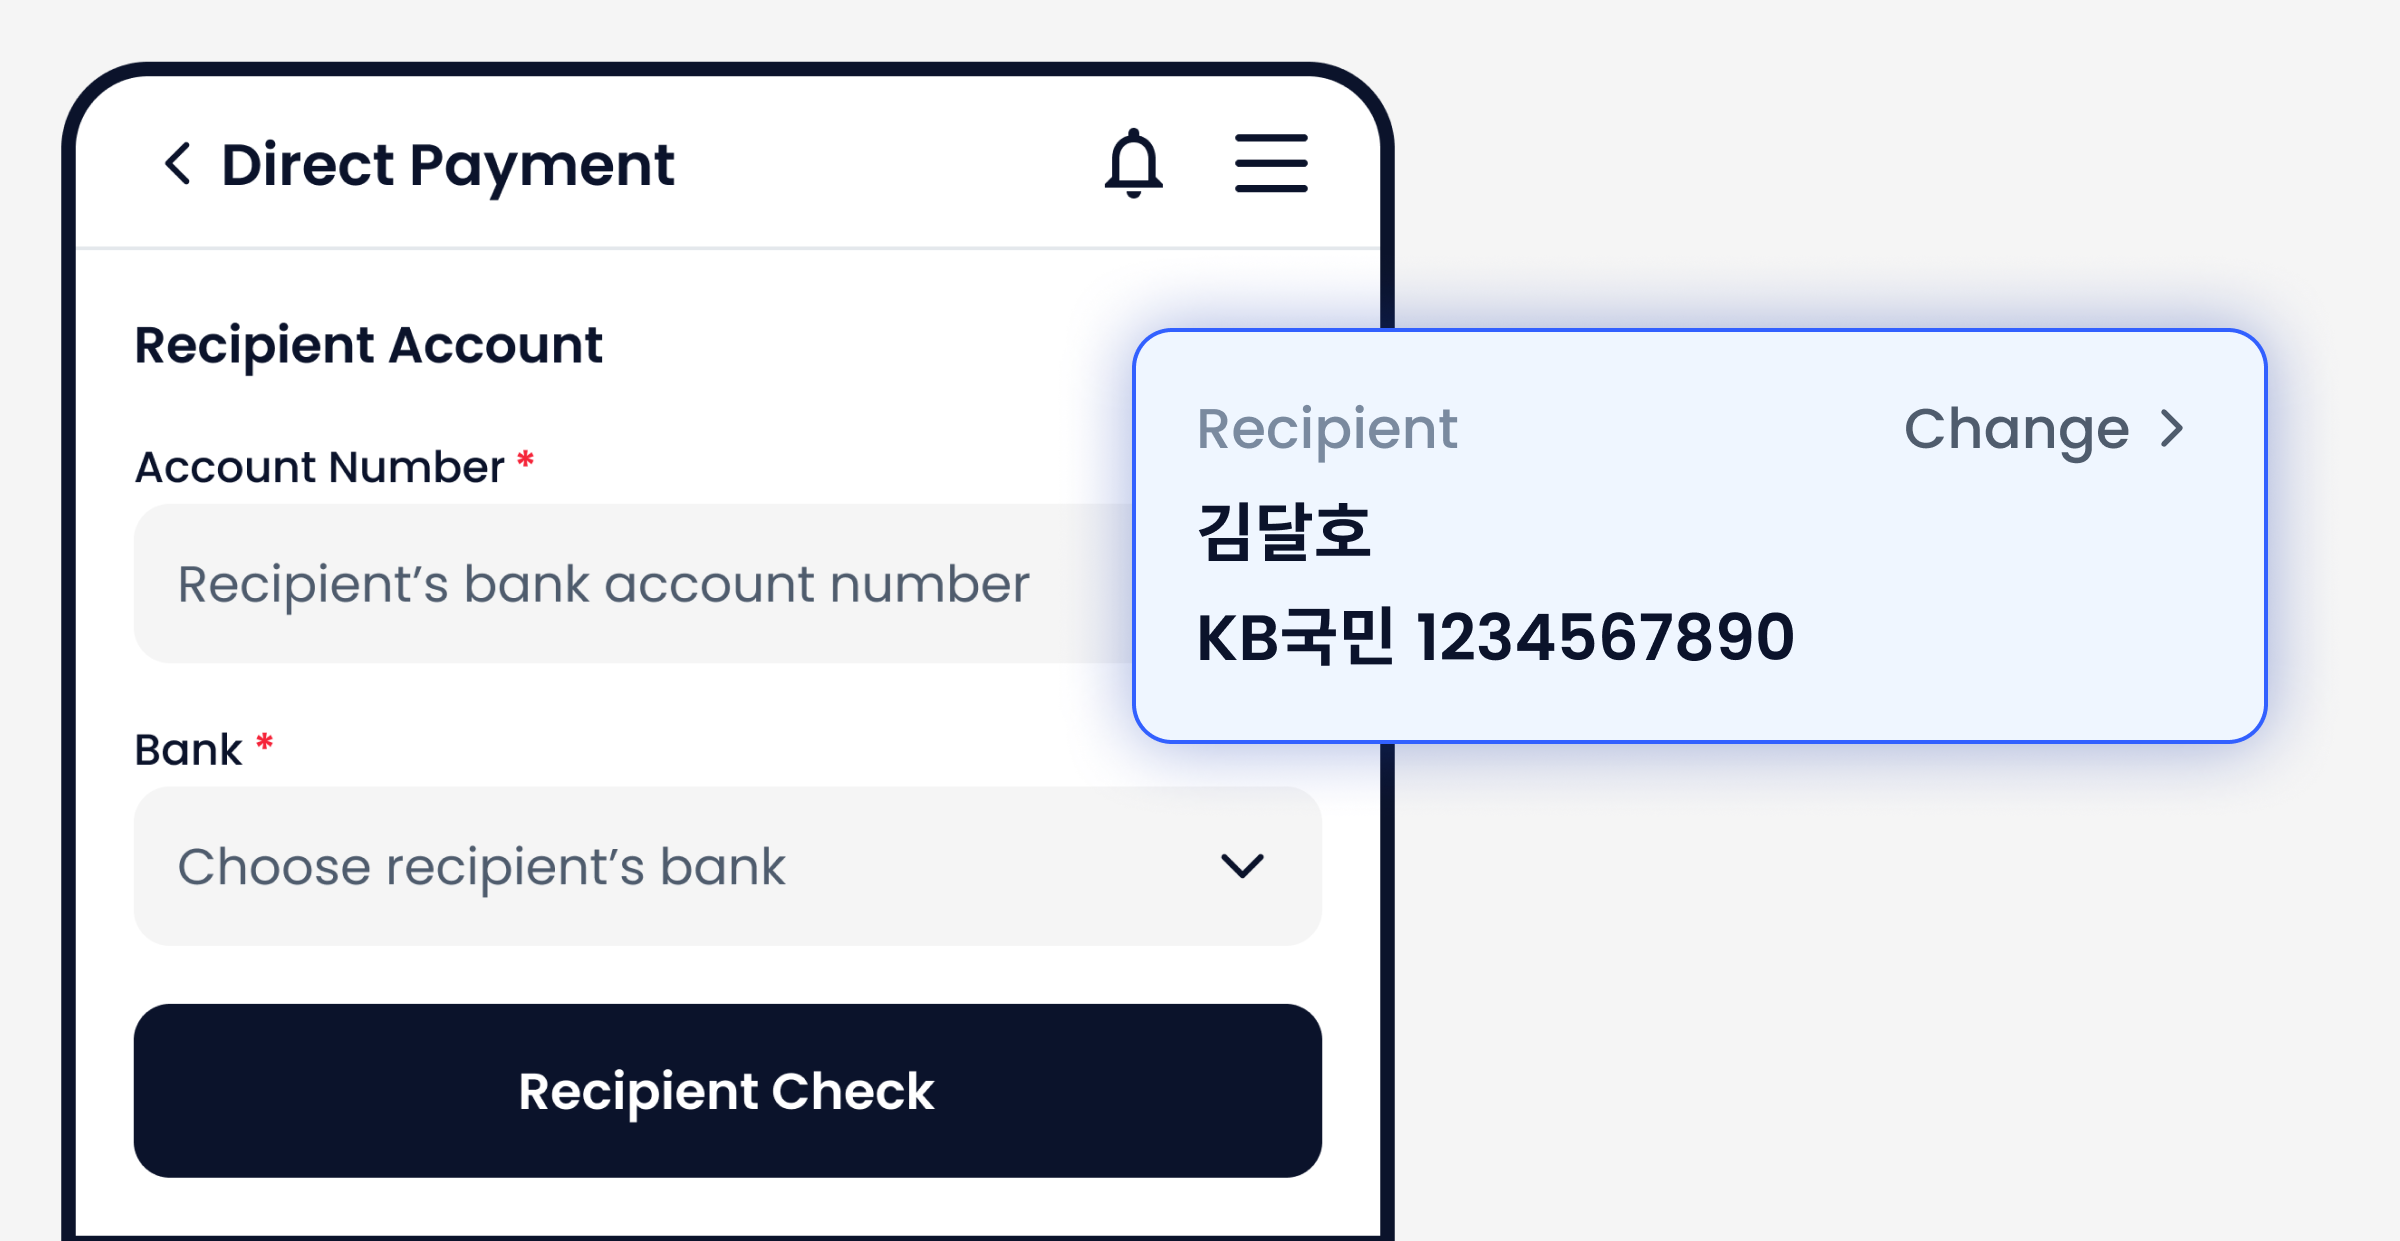Viewport: 2400px width, 1241px height.
Task: Open the Choose recipient's bank dropdown
Action: [728, 866]
